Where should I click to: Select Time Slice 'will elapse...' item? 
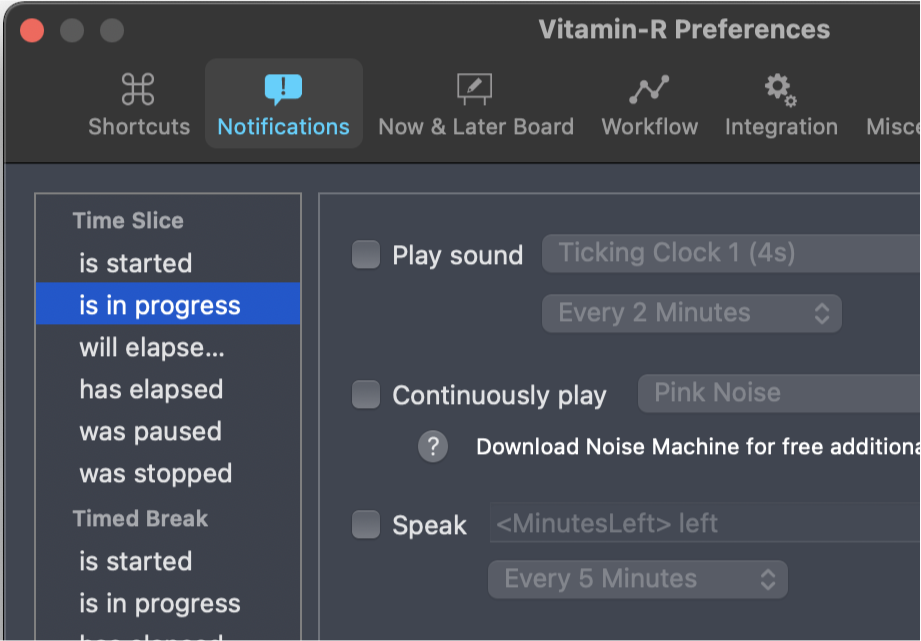click(168, 347)
